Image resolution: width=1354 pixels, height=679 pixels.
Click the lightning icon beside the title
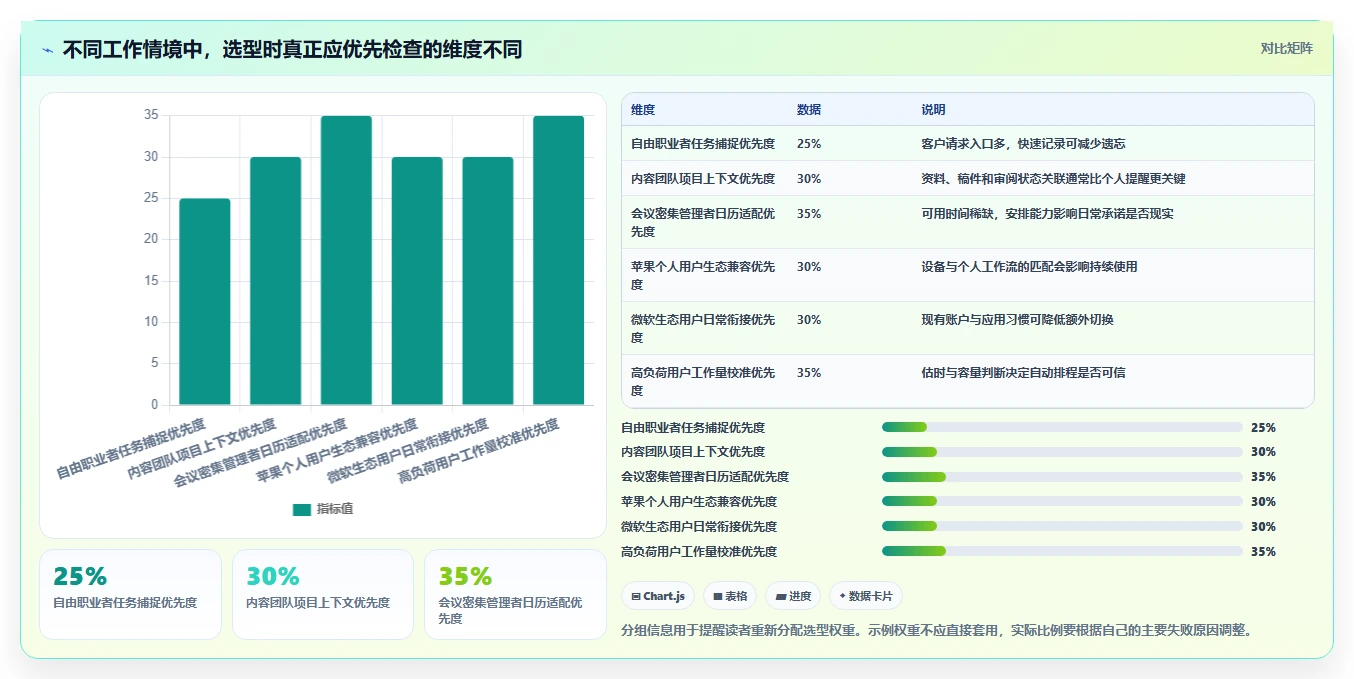pyautogui.click(x=47, y=50)
